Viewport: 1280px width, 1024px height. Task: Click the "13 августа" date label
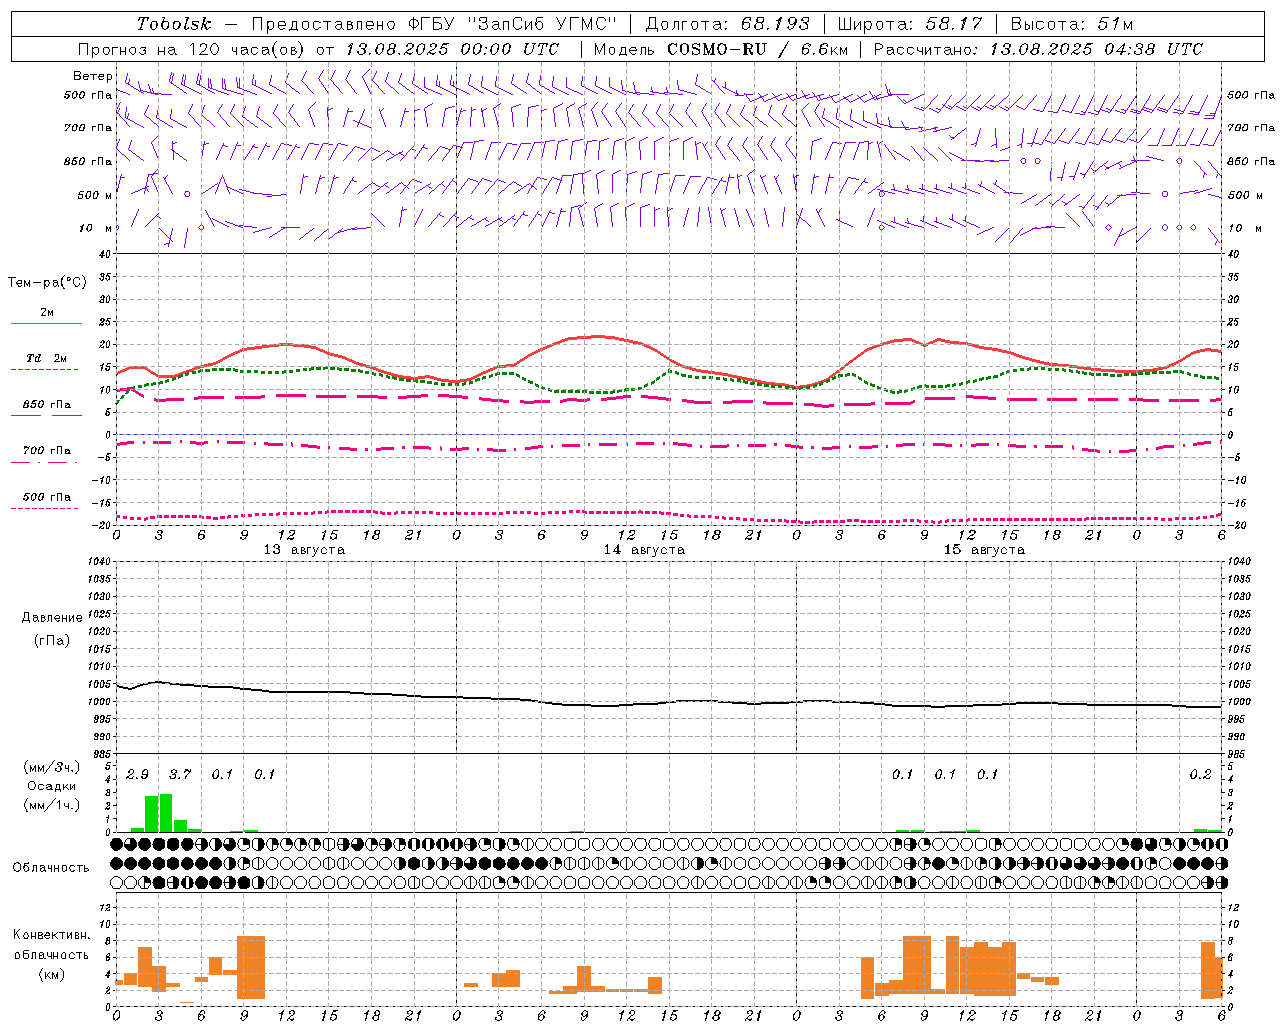[304, 550]
